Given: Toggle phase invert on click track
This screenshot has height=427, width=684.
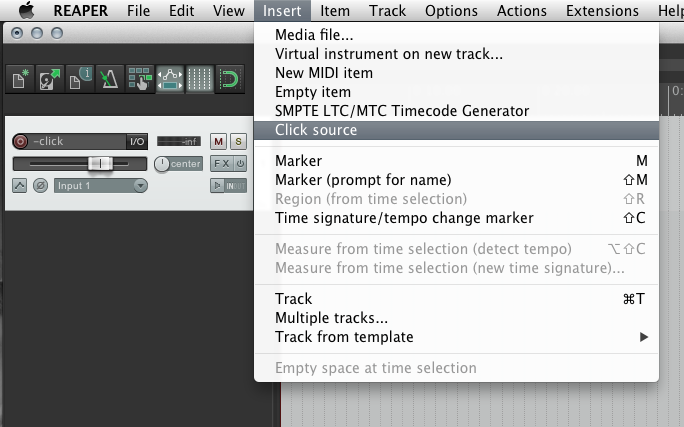Looking at the screenshot, I should [x=41, y=186].
